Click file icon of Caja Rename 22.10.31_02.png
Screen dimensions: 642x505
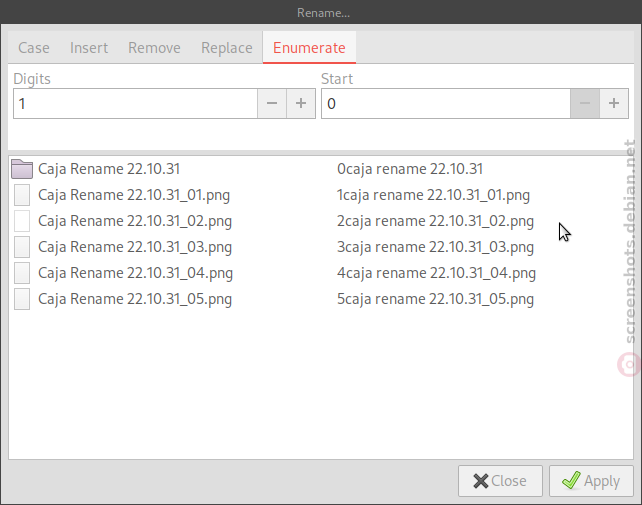(x=22, y=221)
